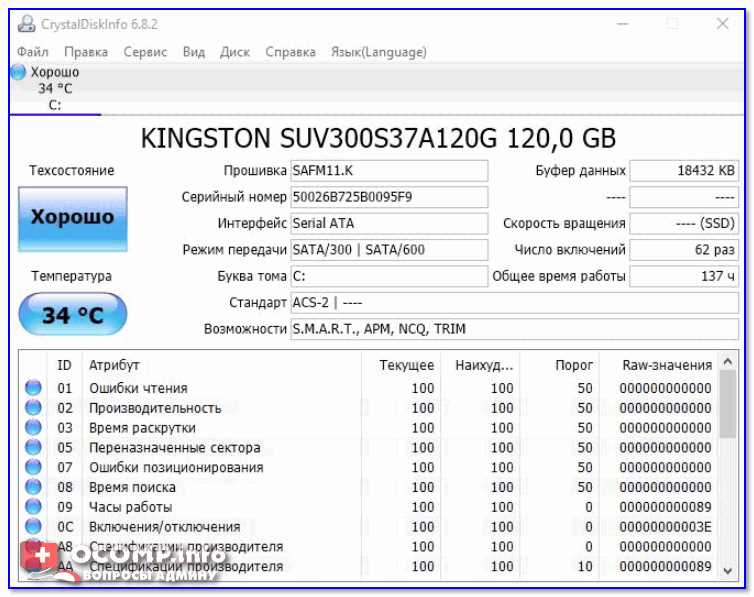Click status orb for Включения/отключения row
The image size is (754, 597).
click(33, 527)
